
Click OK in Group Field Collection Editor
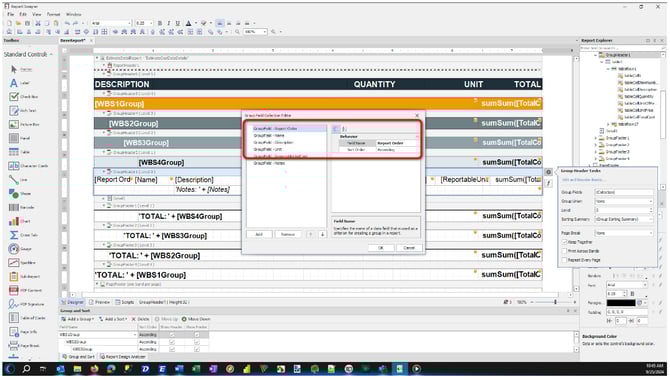(380, 248)
